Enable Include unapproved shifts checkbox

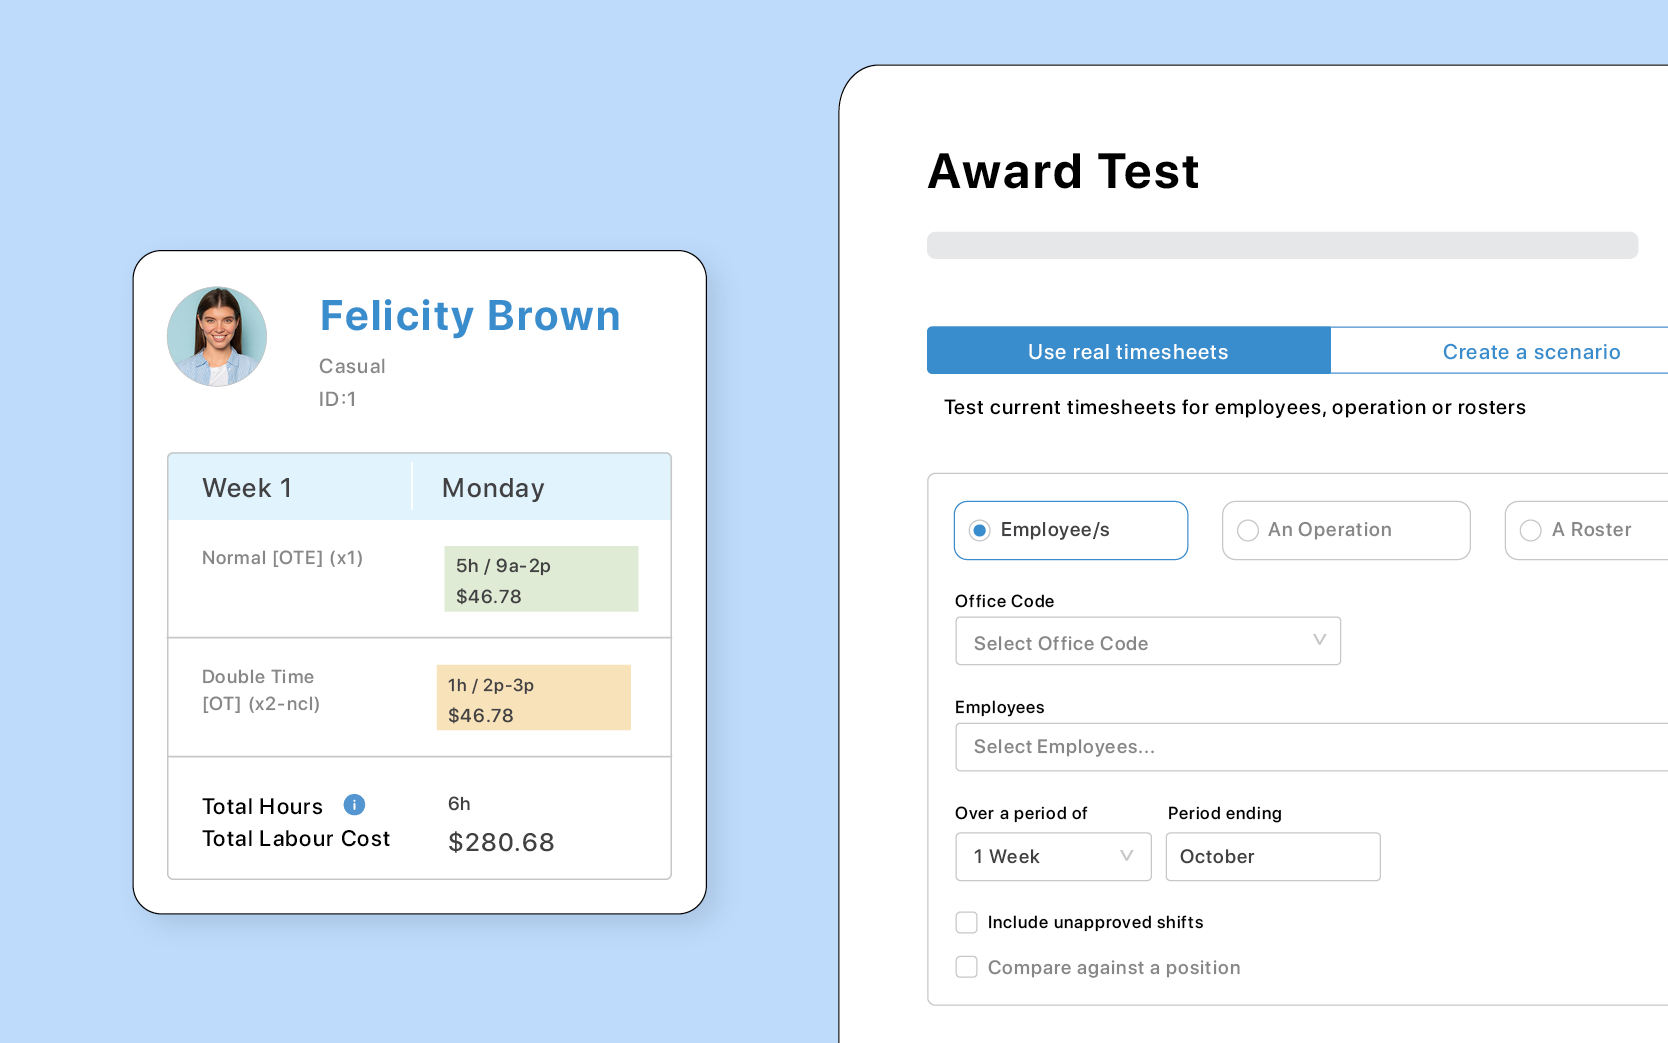[x=966, y=922]
